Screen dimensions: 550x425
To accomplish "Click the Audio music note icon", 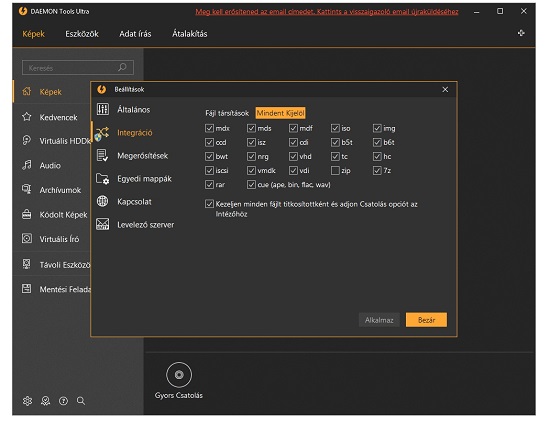I will coord(27,165).
